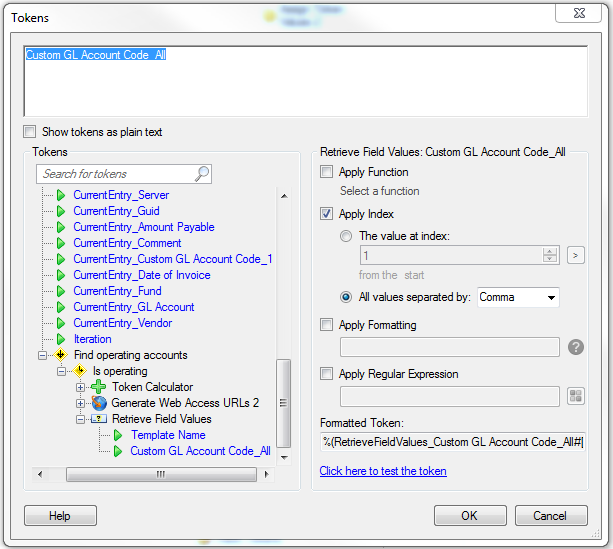The image size is (613, 549).
Task: Close the Tokens dialog
Action: tap(579, 14)
